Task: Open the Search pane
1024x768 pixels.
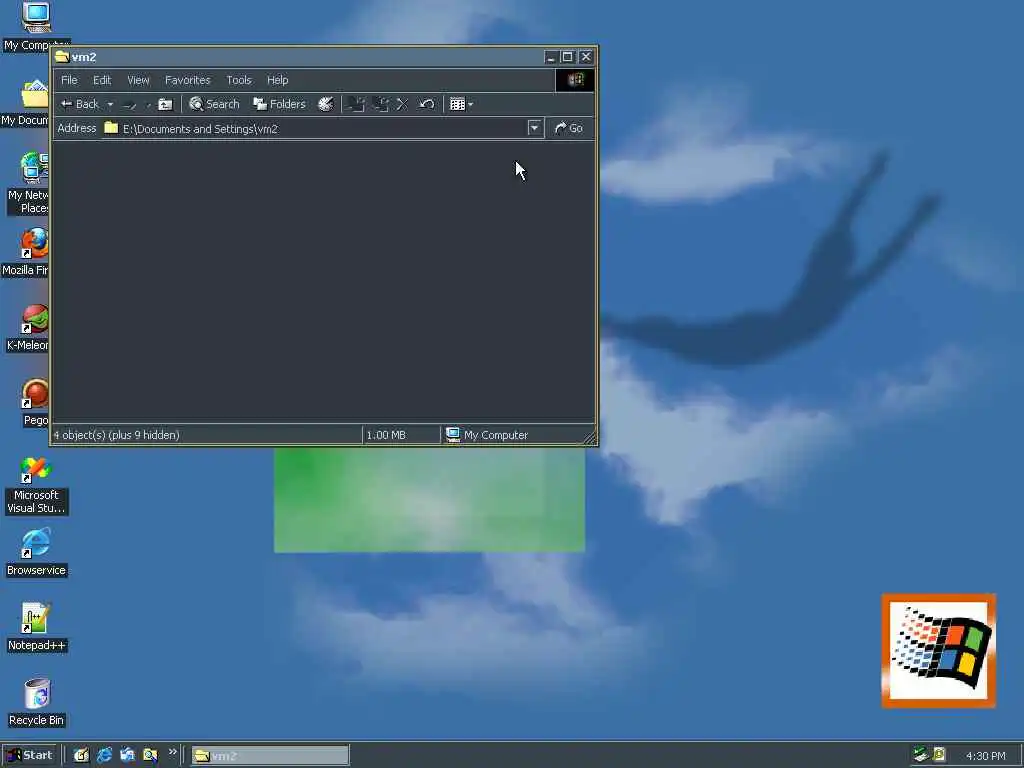Action: click(214, 104)
